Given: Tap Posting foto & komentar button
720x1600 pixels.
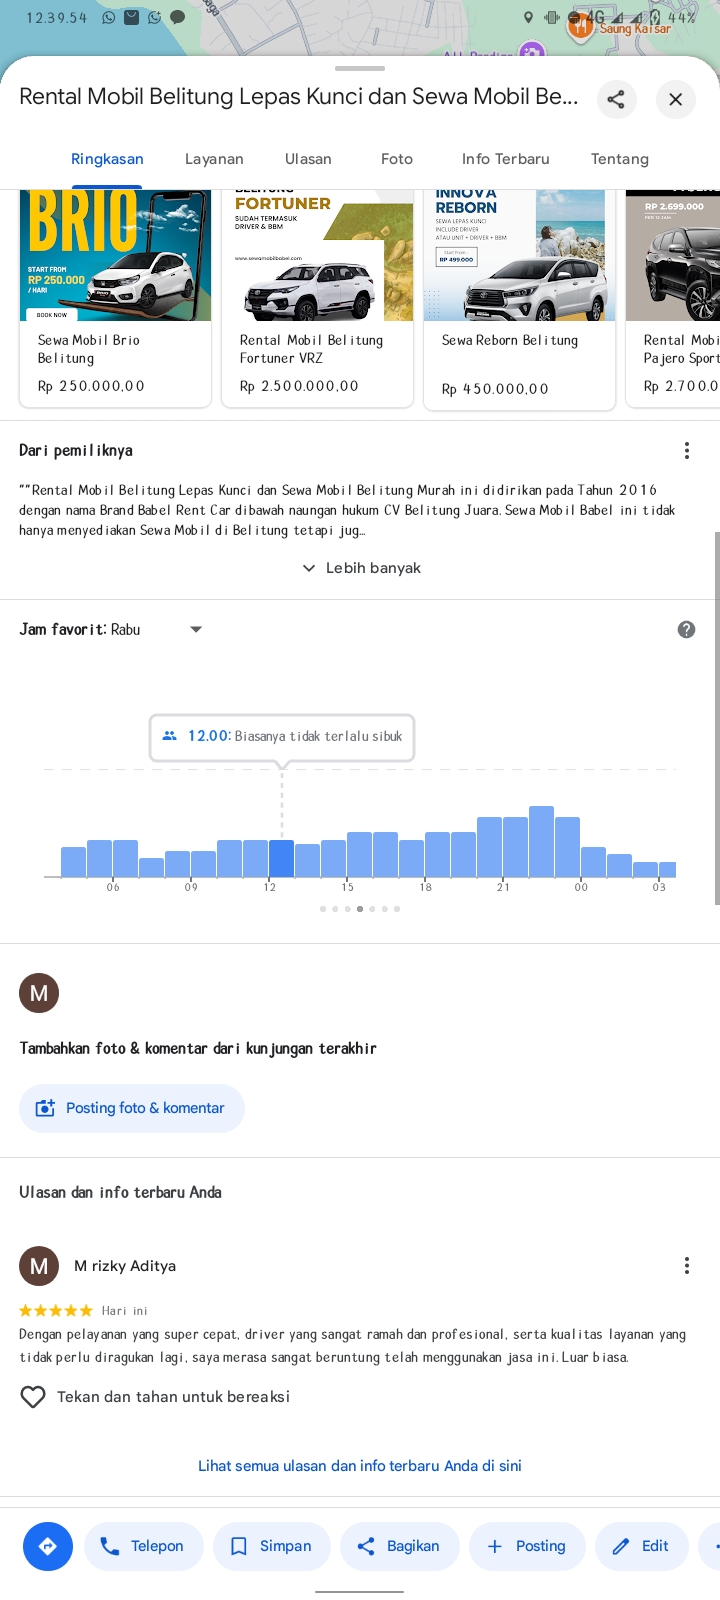Looking at the screenshot, I should pyautogui.click(x=132, y=1108).
